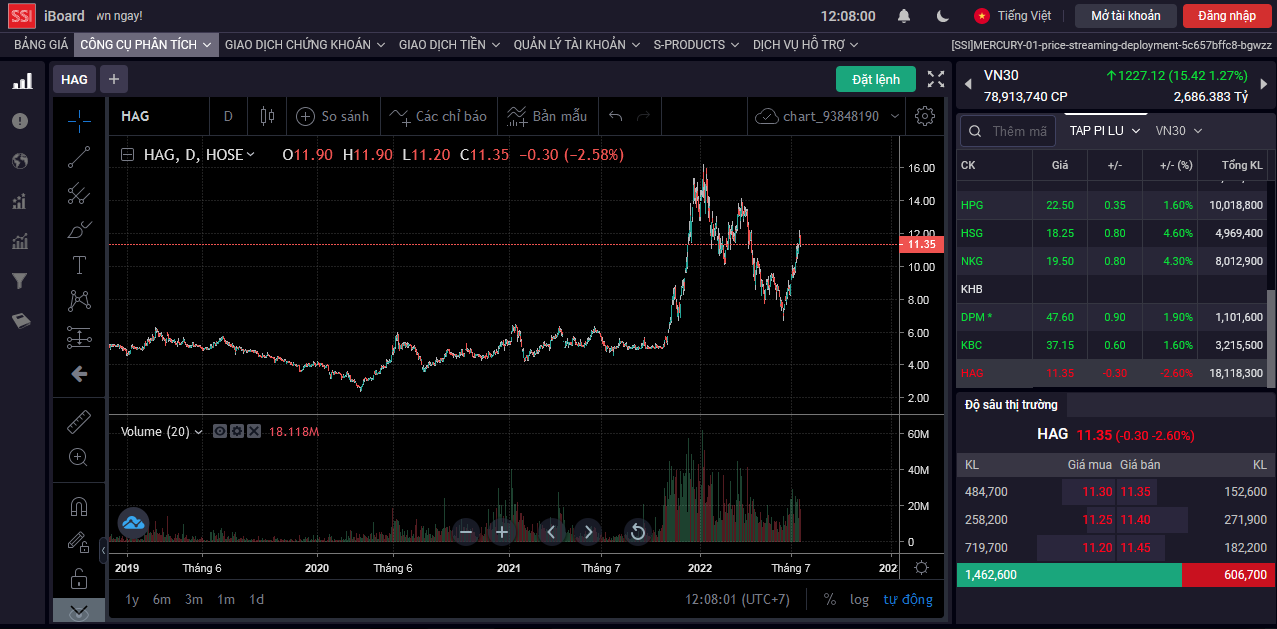Screen dimensions: 1277x629
Task: Open chart_93848190 saved layout dropdown
Action: pos(827,116)
